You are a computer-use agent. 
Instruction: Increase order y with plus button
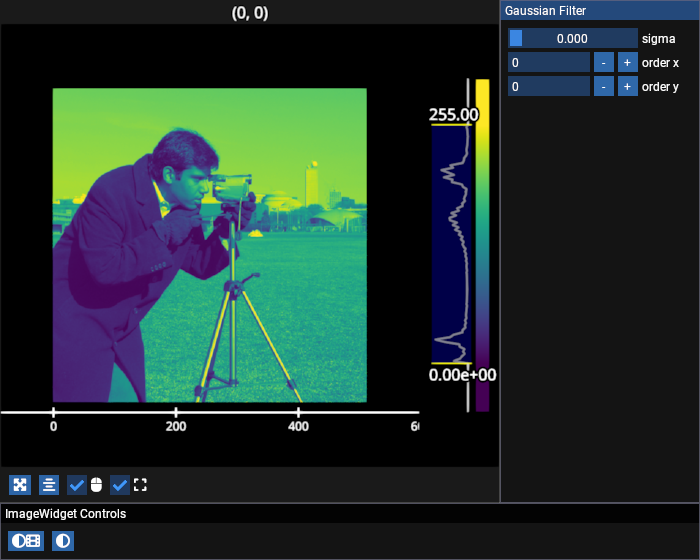pyautogui.click(x=627, y=86)
